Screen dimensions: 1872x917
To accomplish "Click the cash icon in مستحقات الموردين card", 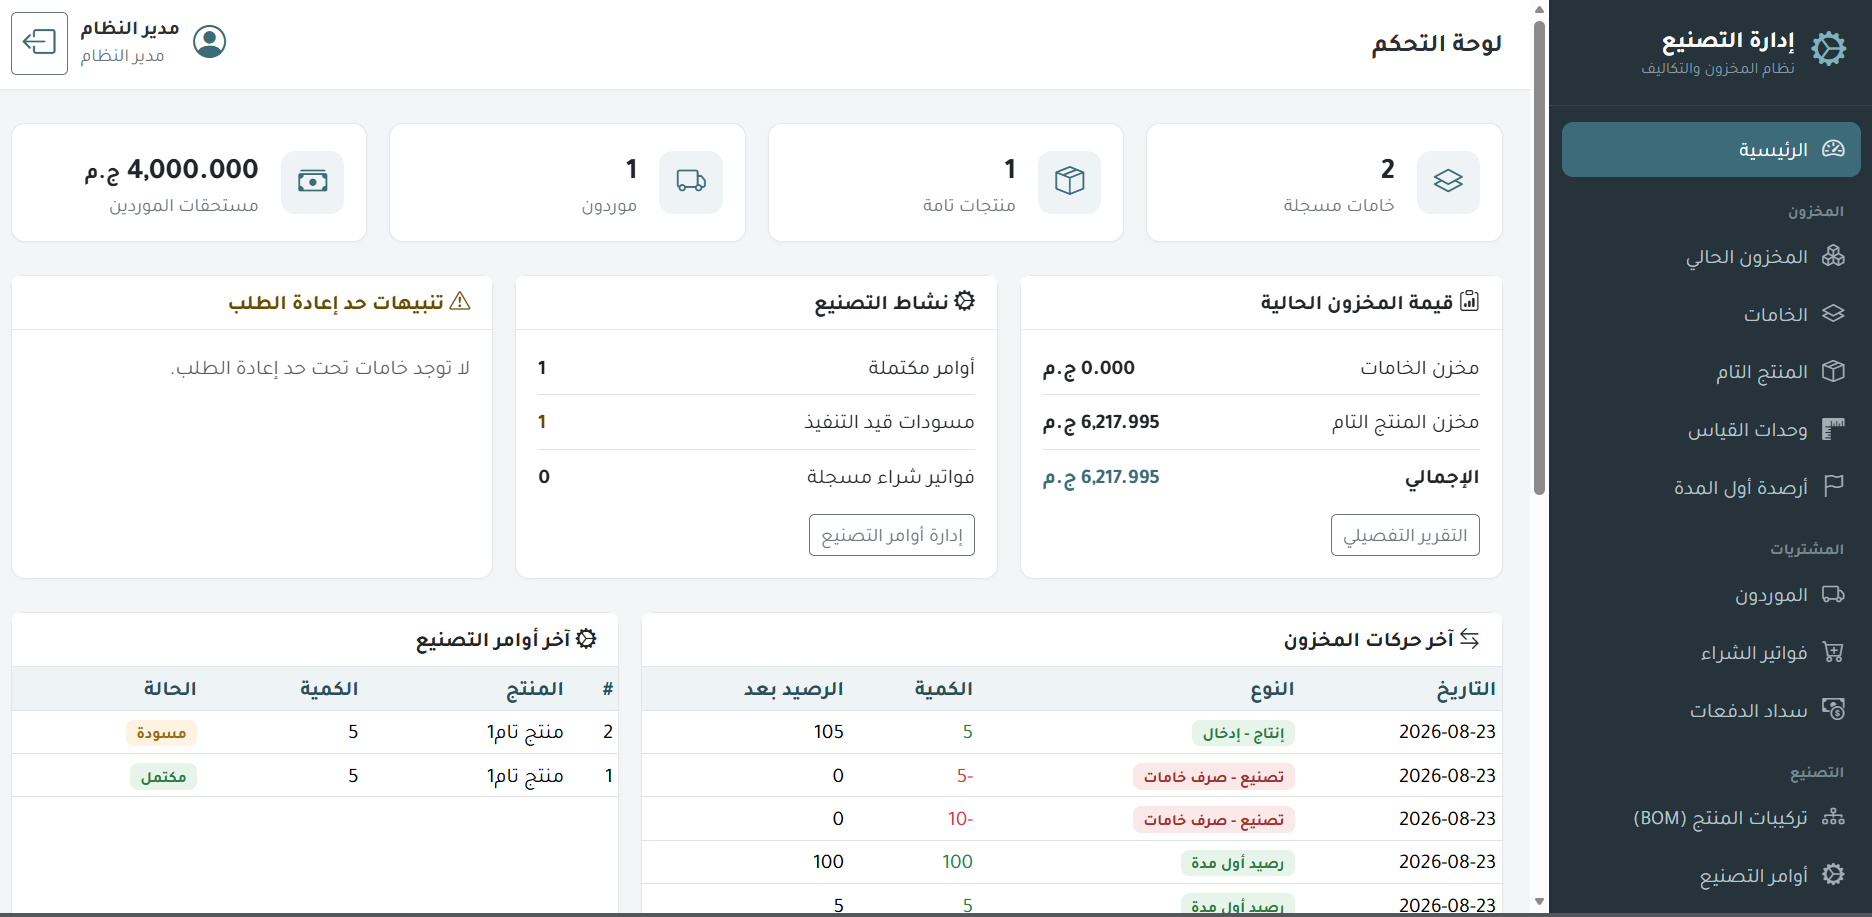I will [313, 181].
